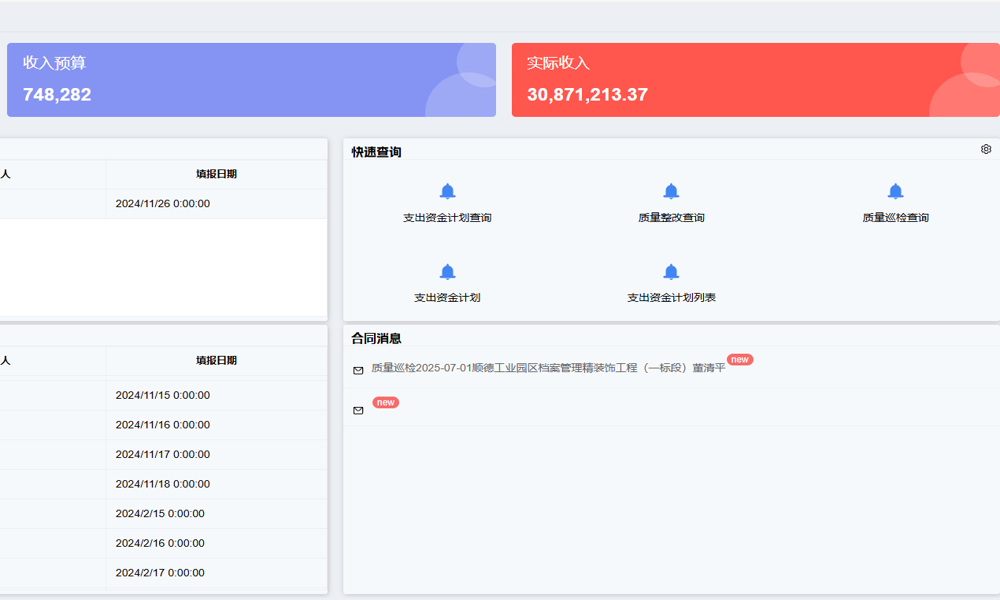Click the 填报日期 column header in upper table
The width and height of the screenshot is (1000, 600).
[x=216, y=174]
